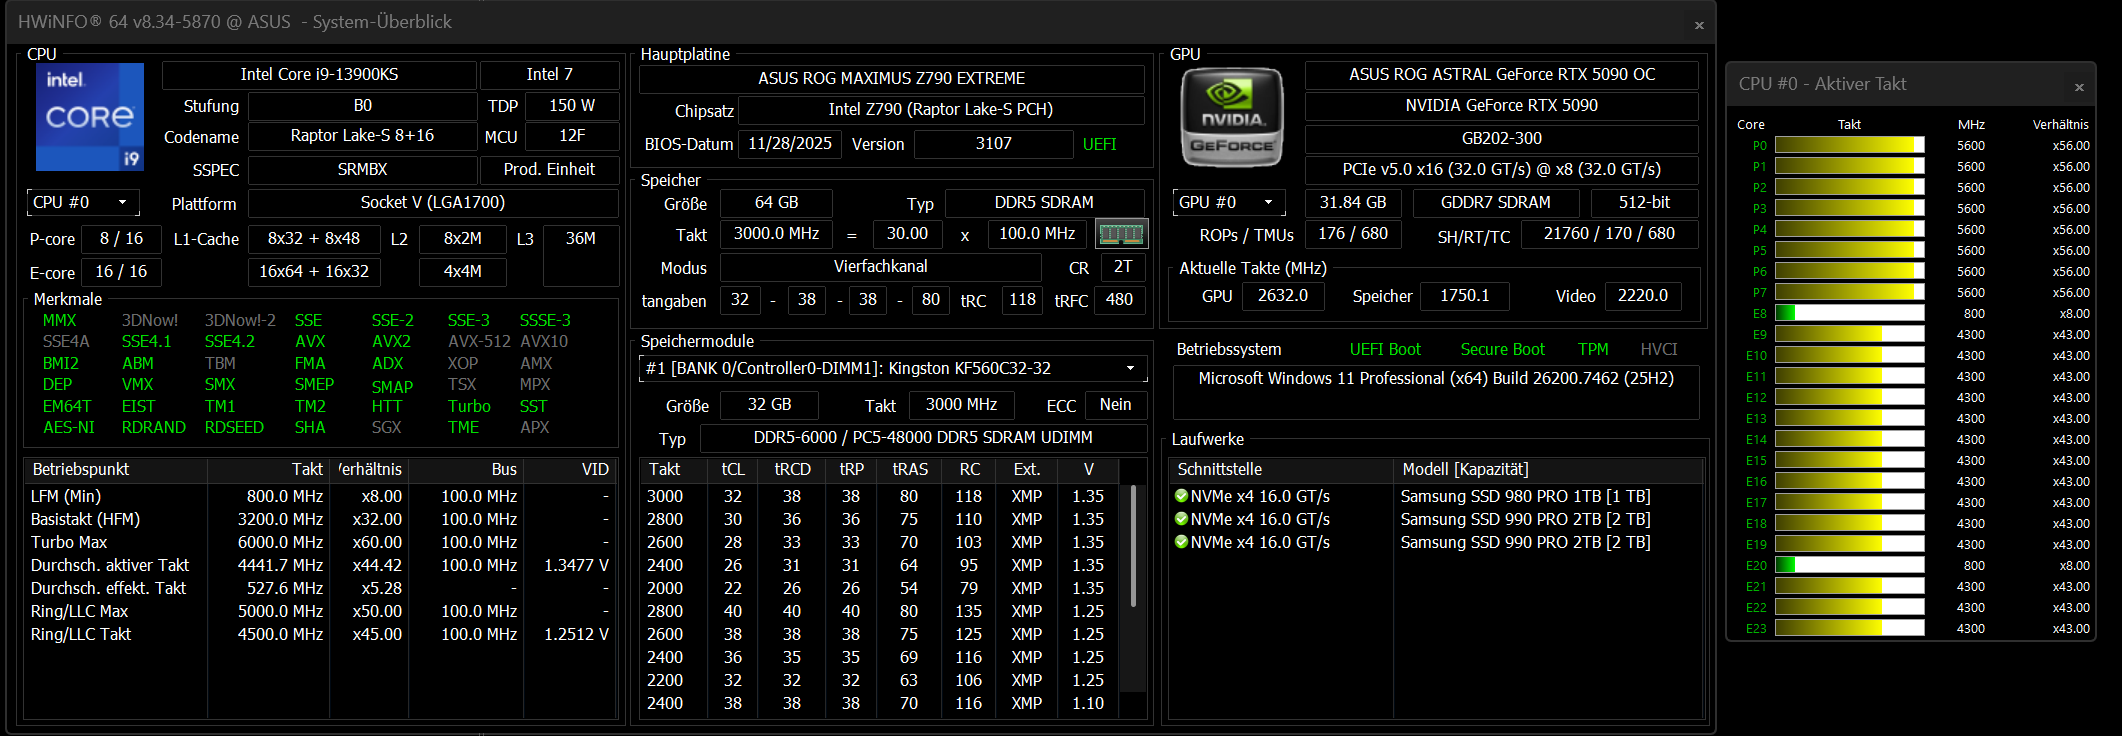This screenshot has height=736, width=2122.
Task: Click the E8 core clock bar
Action: [1849, 314]
